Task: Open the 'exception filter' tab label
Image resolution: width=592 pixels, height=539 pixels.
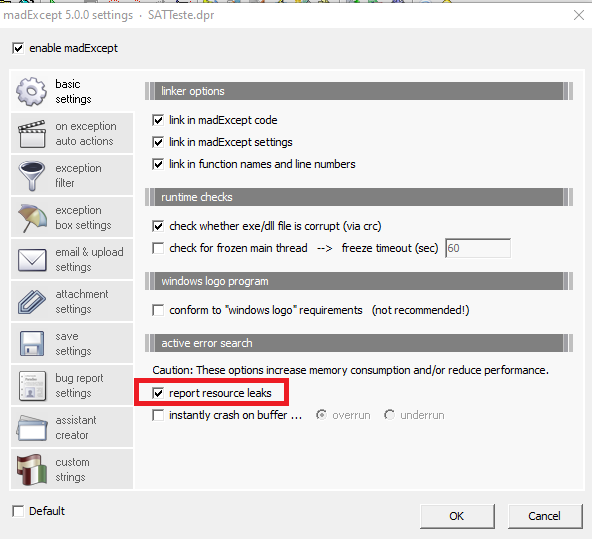Action: tap(78, 176)
